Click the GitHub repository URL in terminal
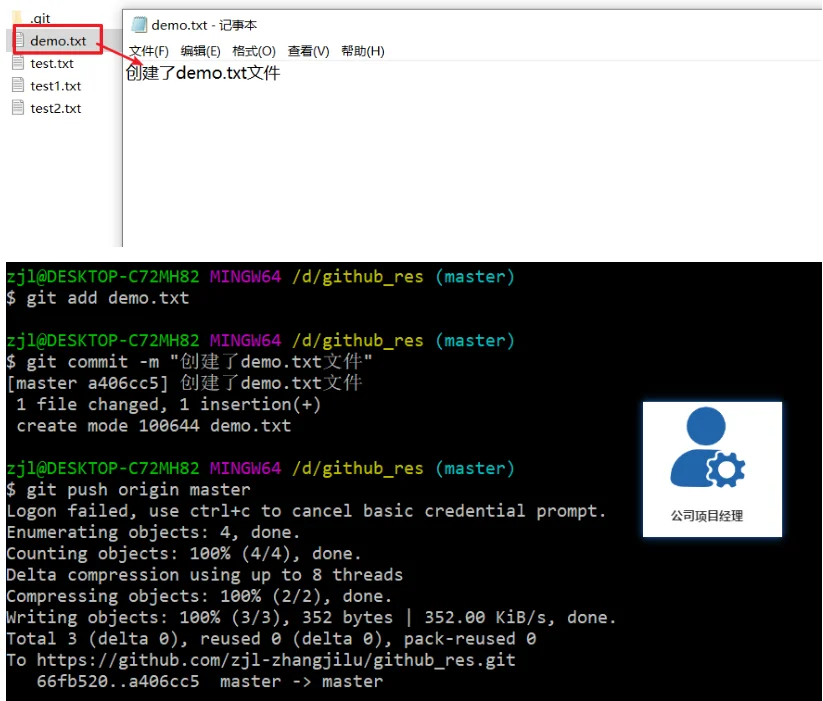The width and height of the screenshot is (823, 701). tap(276, 660)
